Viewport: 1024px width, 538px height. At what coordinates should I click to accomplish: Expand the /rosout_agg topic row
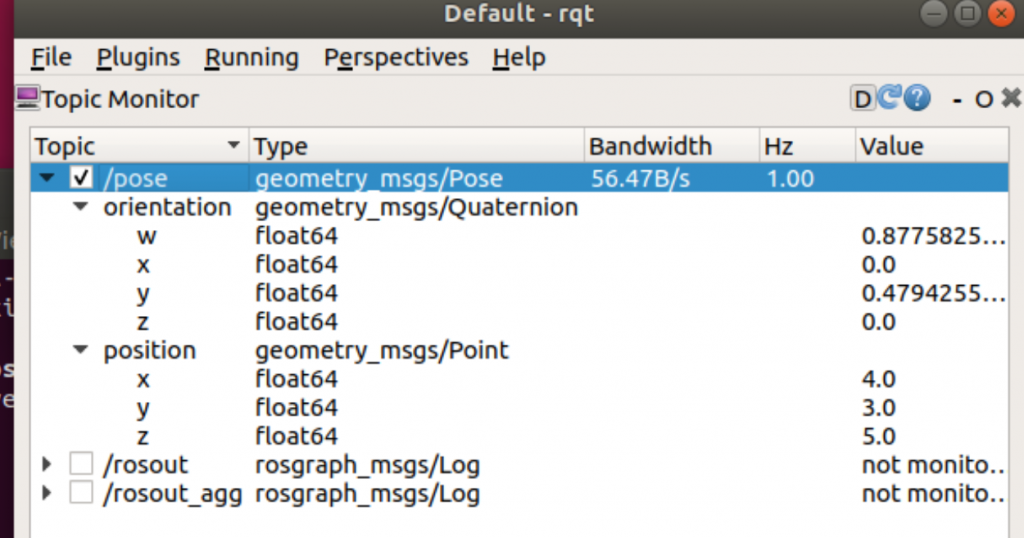tap(47, 493)
